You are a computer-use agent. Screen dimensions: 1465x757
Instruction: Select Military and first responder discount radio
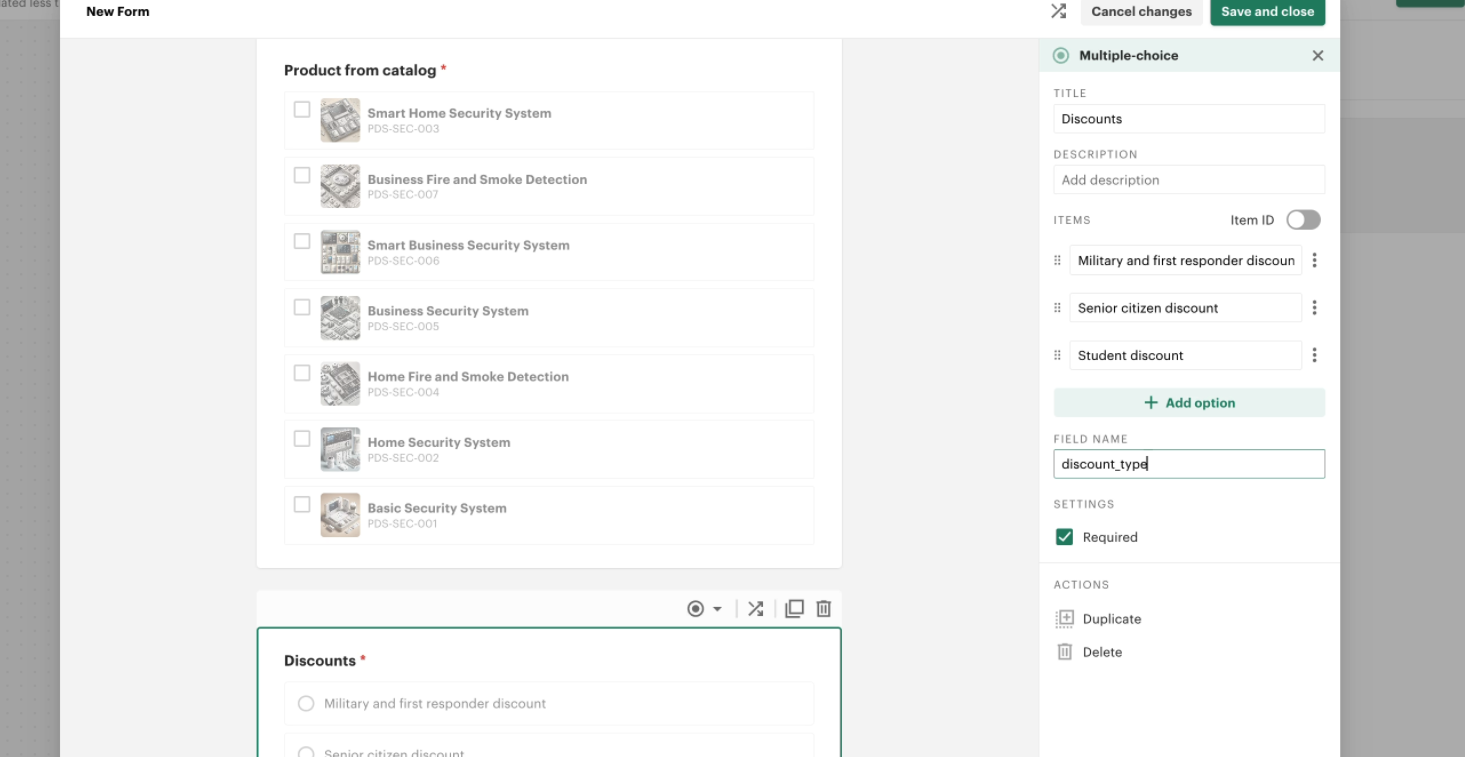coord(306,704)
